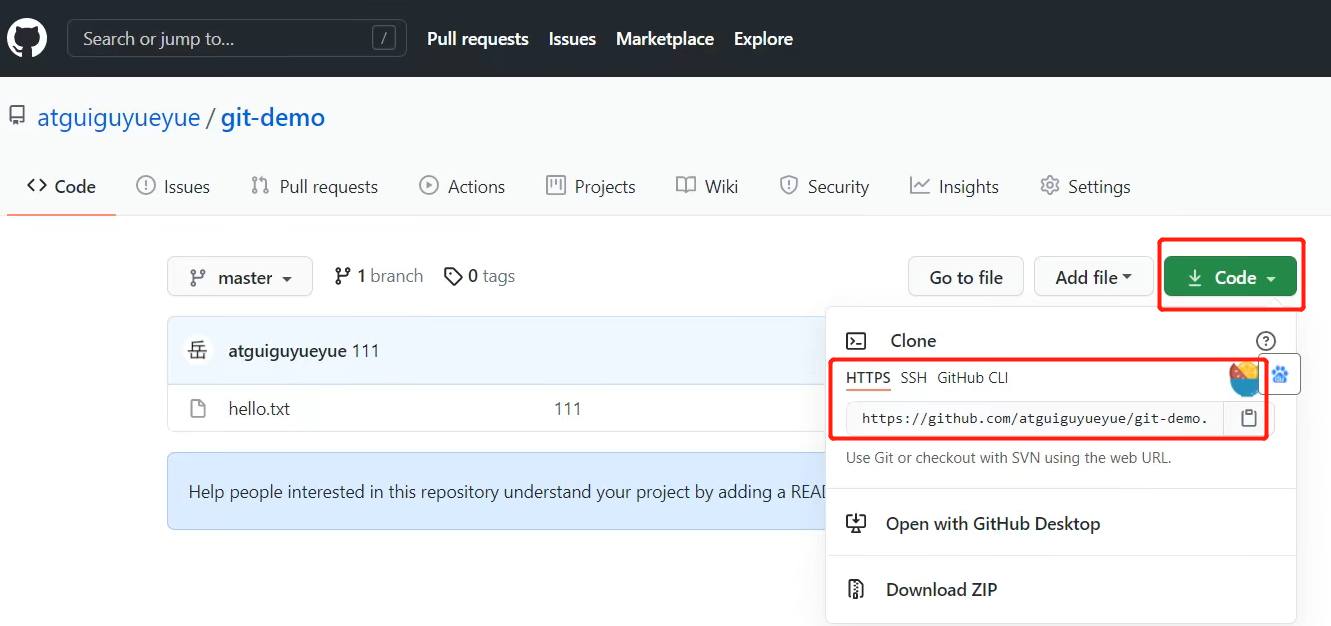This screenshot has width=1331, height=626.
Task: Switch to the Projects tab
Action: (x=591, y=186)
